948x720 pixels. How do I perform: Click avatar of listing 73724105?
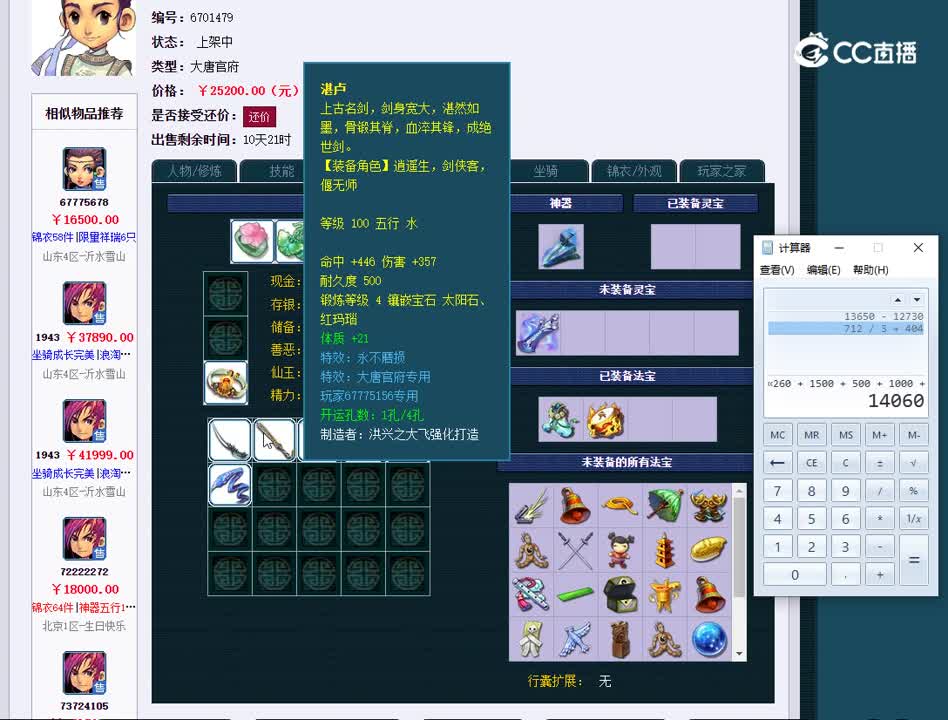coord(84,673)
